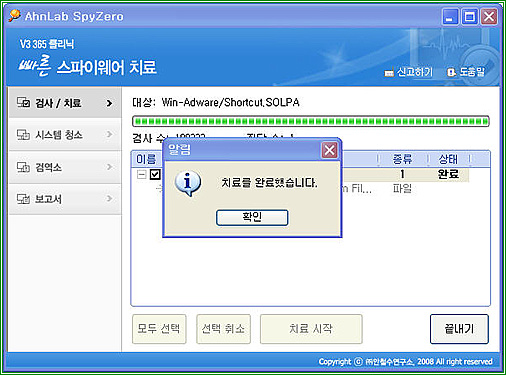
Task: Click the 선택 취소 button
Action: click(223, 329)
